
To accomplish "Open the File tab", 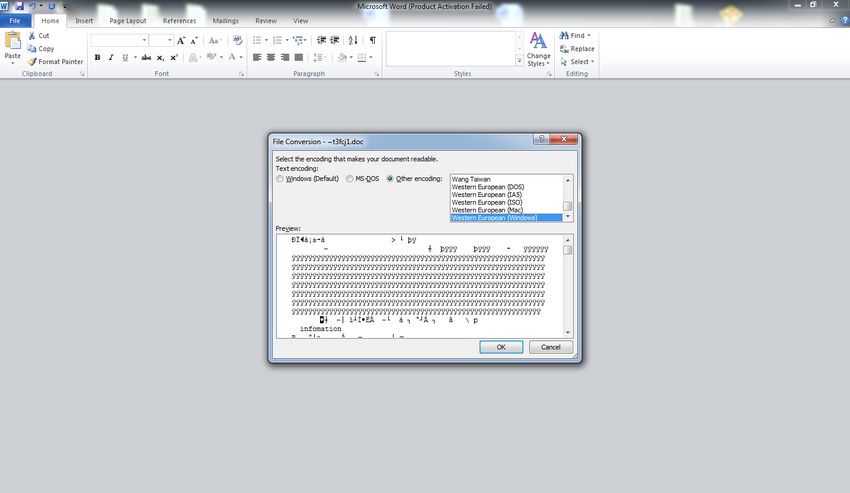I will click(x=15, y=21).
